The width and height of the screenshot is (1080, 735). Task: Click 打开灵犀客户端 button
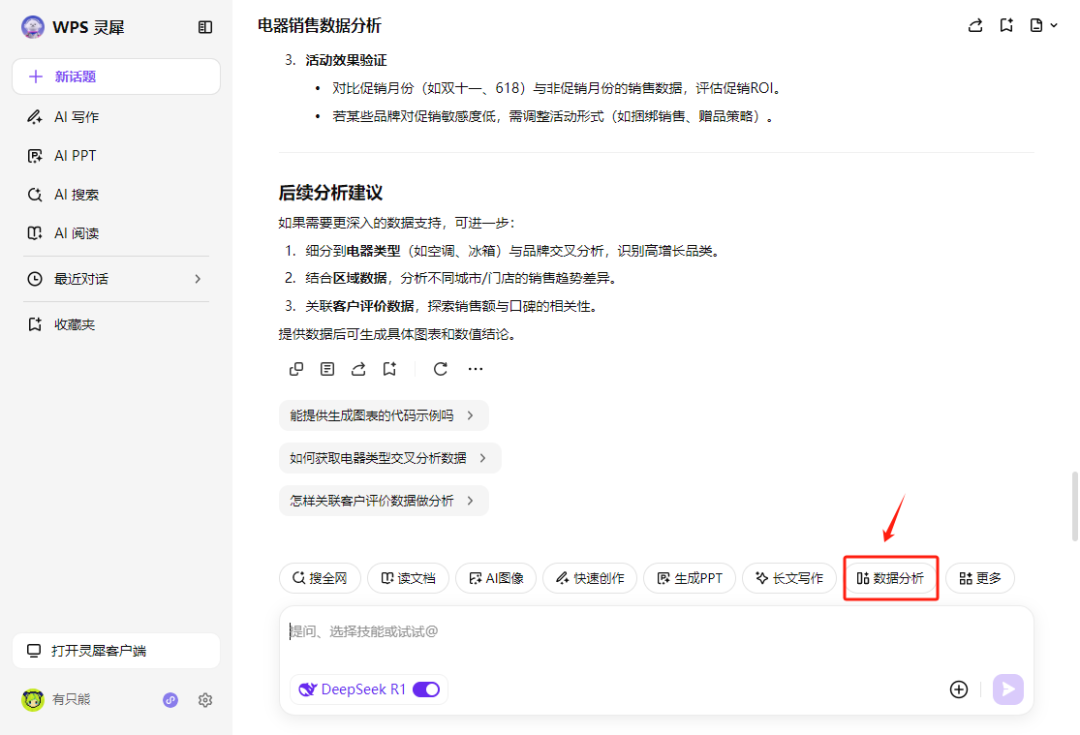116,651
